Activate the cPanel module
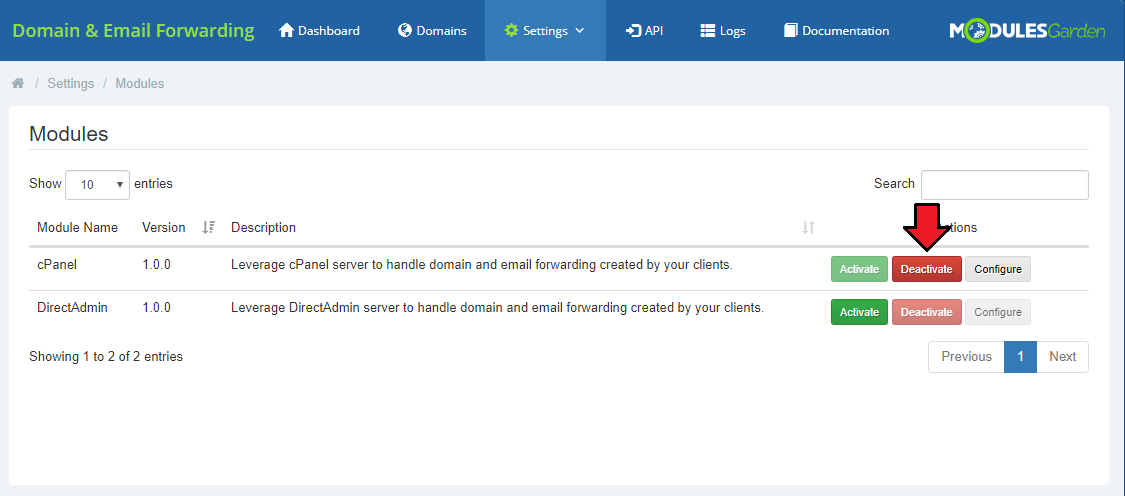 pos(859,269)
